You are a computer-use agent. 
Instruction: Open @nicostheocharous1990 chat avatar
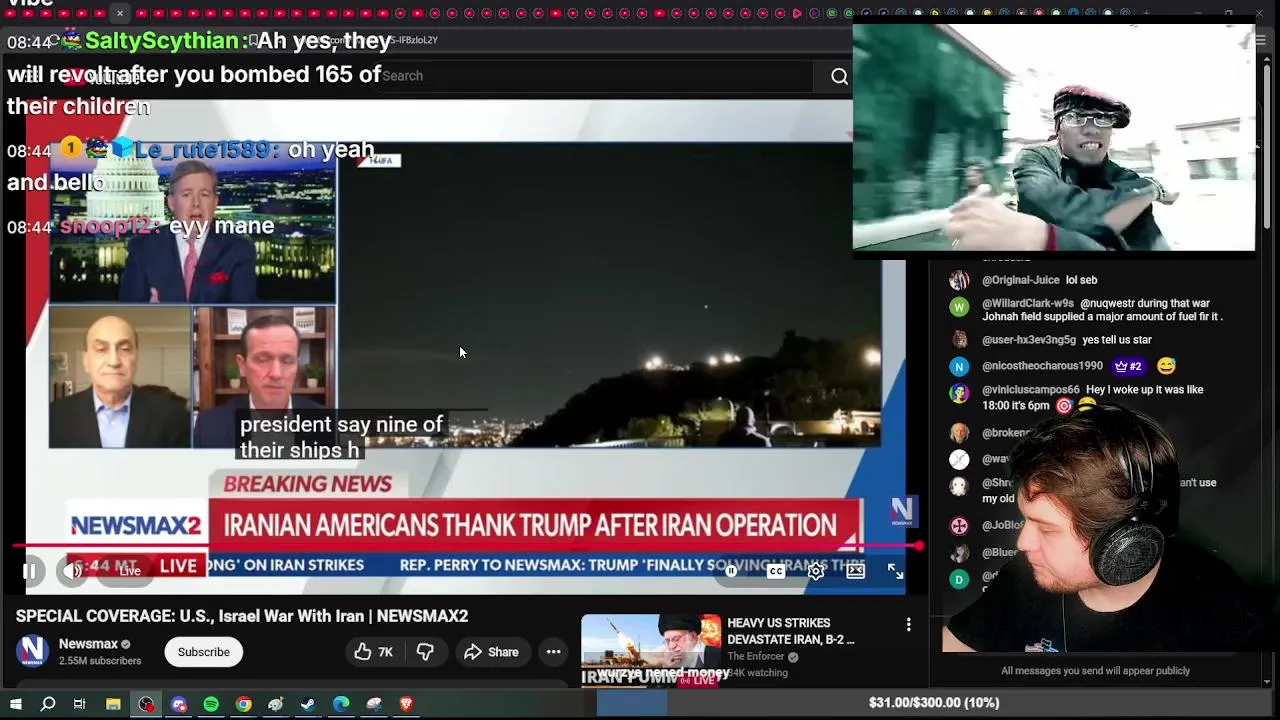click(959, 366)
